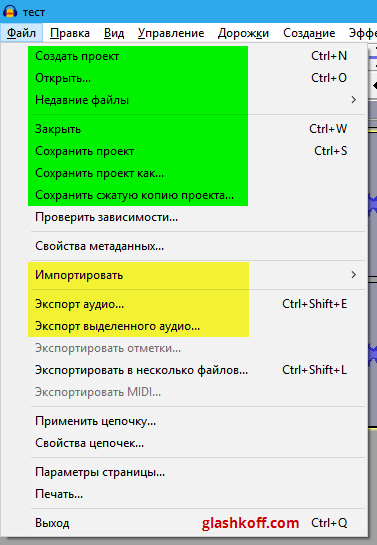This screenshot has height=545, width=377.
Task: Choose Сохранить сжатую копию проекта...
Action: (184, 195)
